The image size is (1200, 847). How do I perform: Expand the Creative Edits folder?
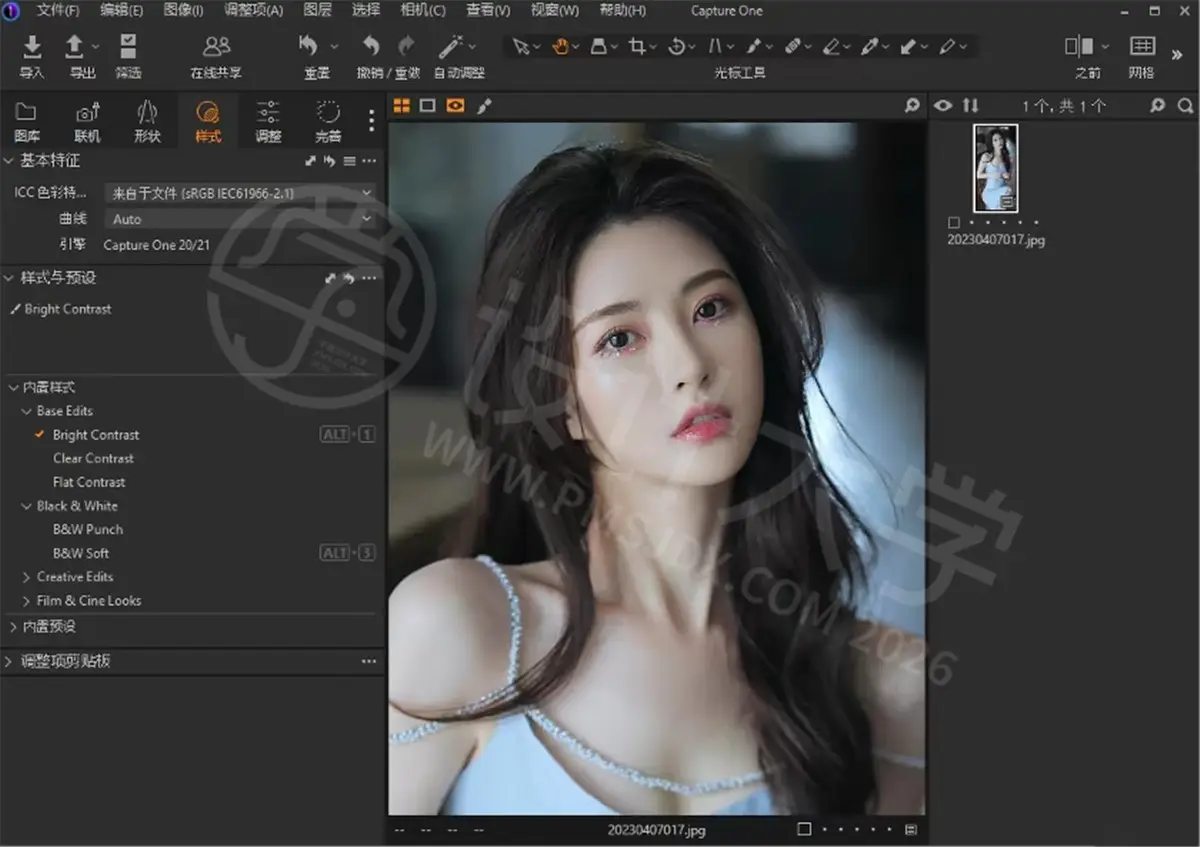[x=27, y=577]
